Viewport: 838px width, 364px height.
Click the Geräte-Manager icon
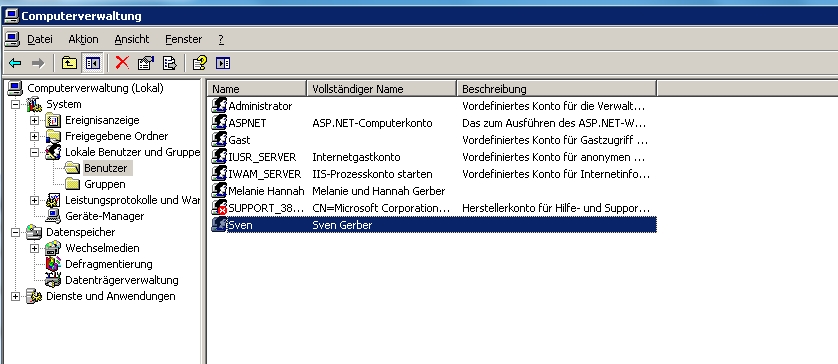(53, 216)
